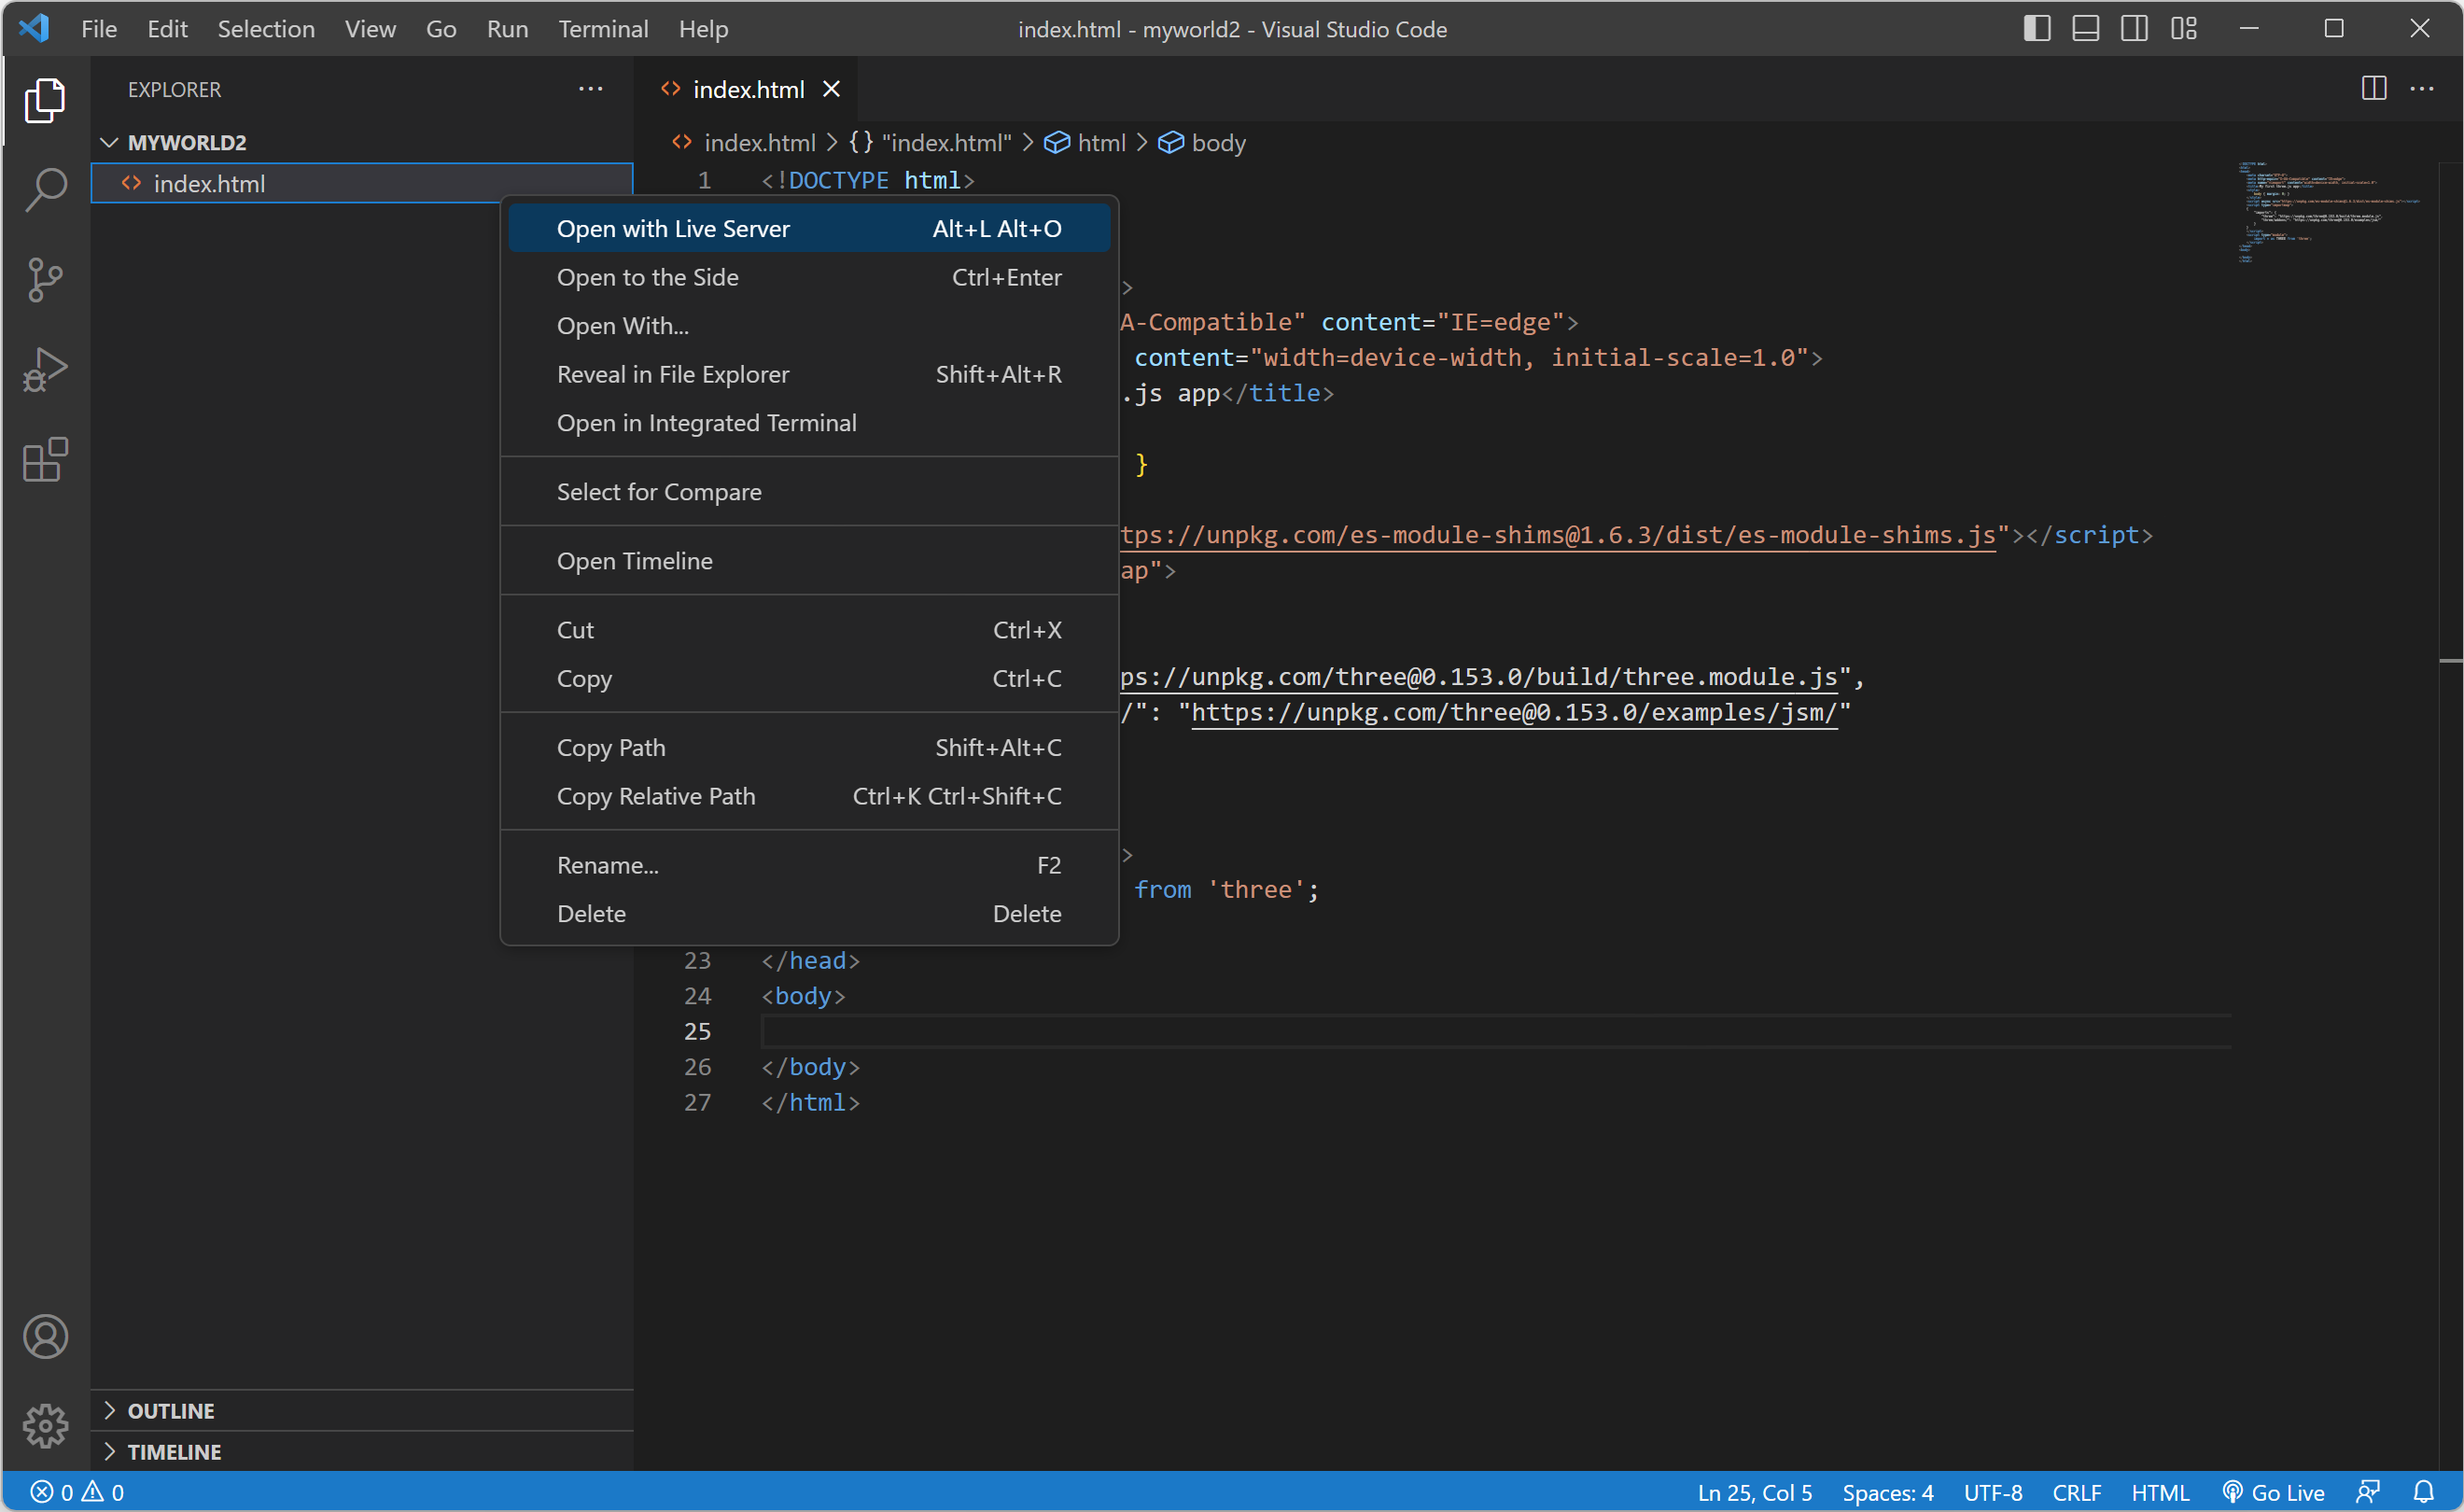Choose Open with Live Server

672,229
